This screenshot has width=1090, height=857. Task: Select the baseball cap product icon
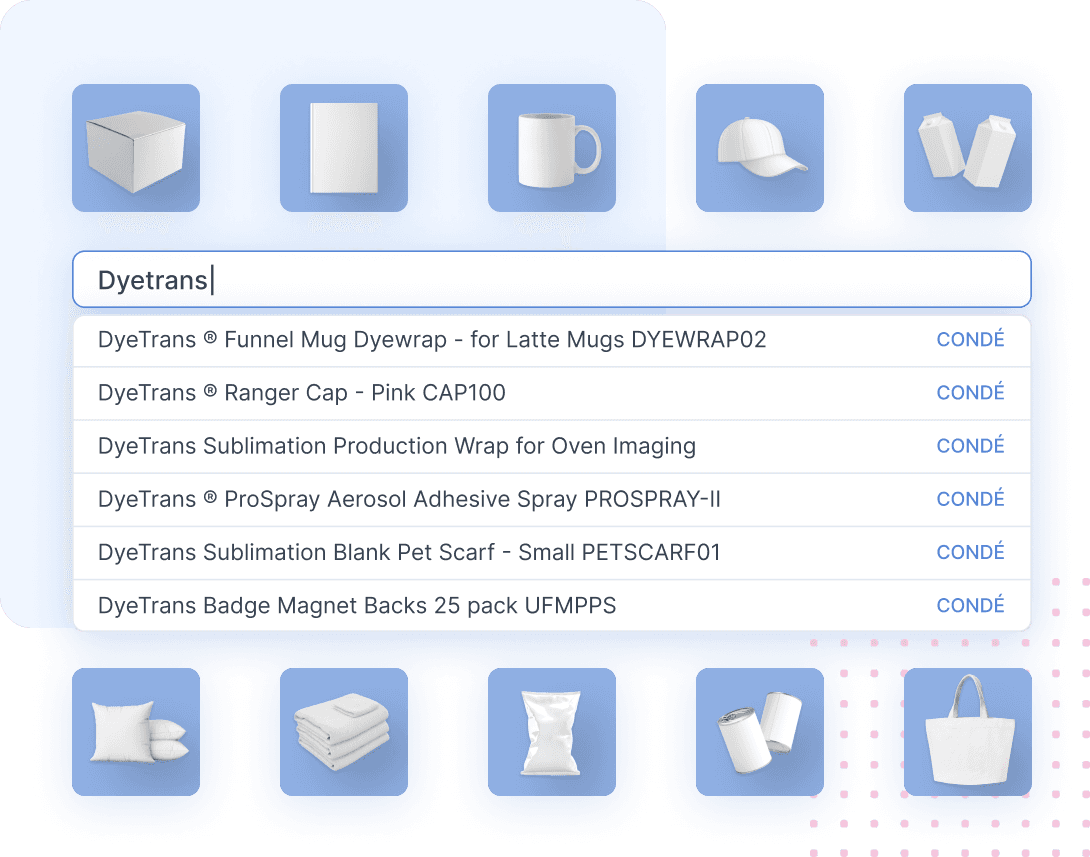pos(760,148)
